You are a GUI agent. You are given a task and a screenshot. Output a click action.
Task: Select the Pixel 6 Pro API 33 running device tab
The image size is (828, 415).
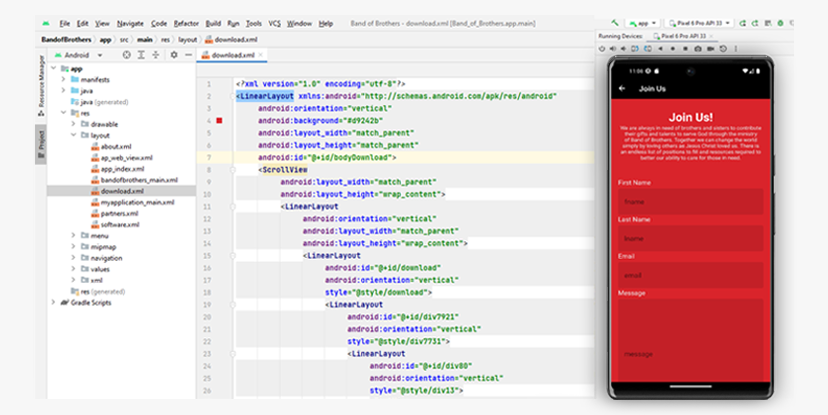point(680,36)
